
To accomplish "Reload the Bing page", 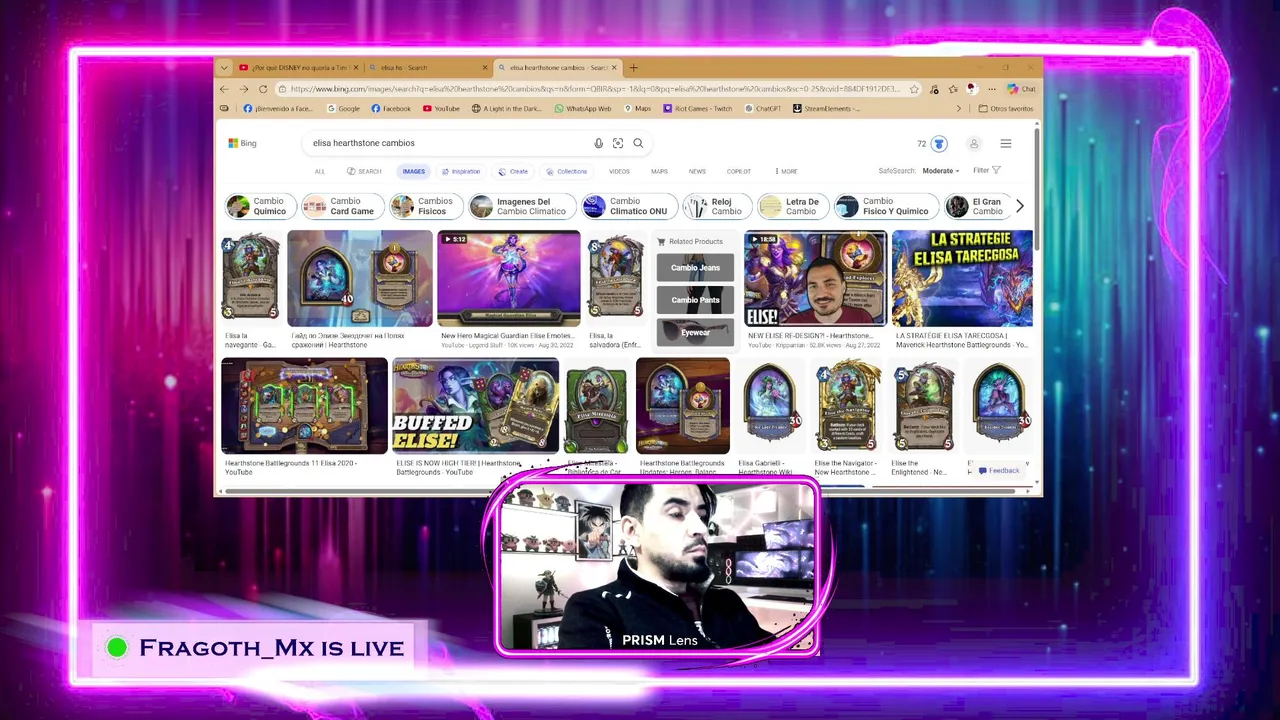I will (x=263, y=89).
